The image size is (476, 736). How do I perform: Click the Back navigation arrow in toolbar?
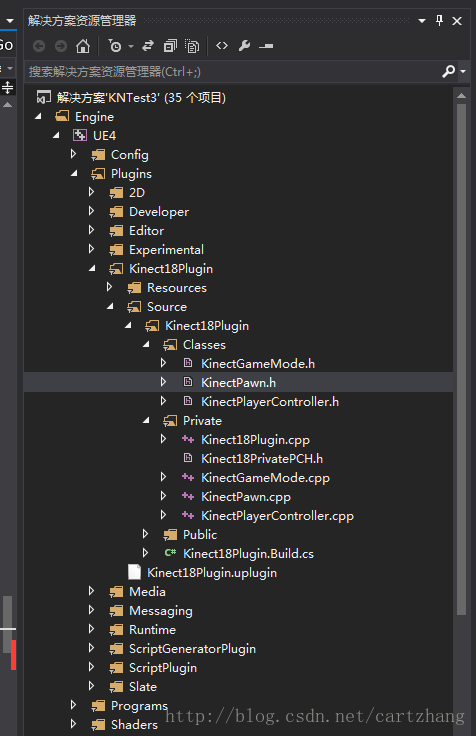point(39,46)
